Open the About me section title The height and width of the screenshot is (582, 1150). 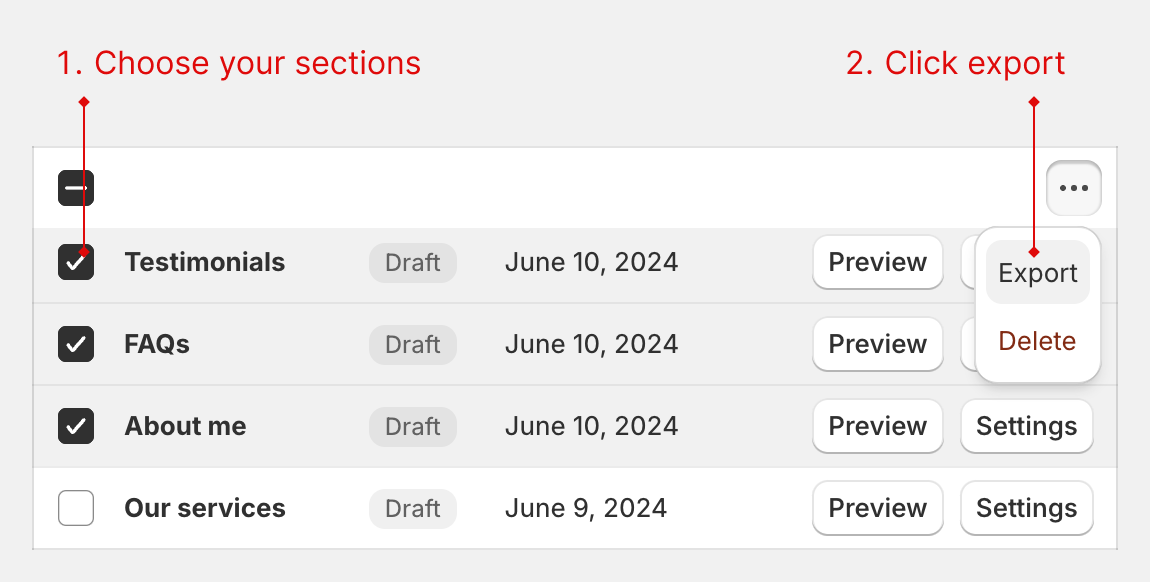185,426
